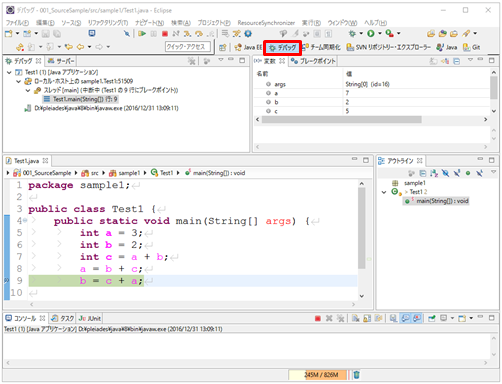502x384 pixels.
Task: Click the Open Console icon
Action: point(462,319)
